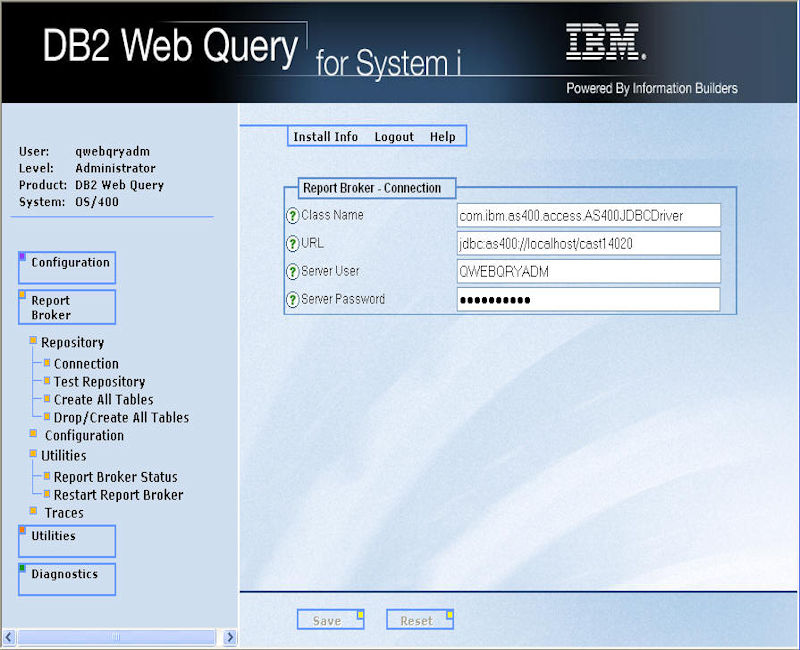The image size is (800, 650).
Task: Click the OS/400 system value
Action: point(97,202)
